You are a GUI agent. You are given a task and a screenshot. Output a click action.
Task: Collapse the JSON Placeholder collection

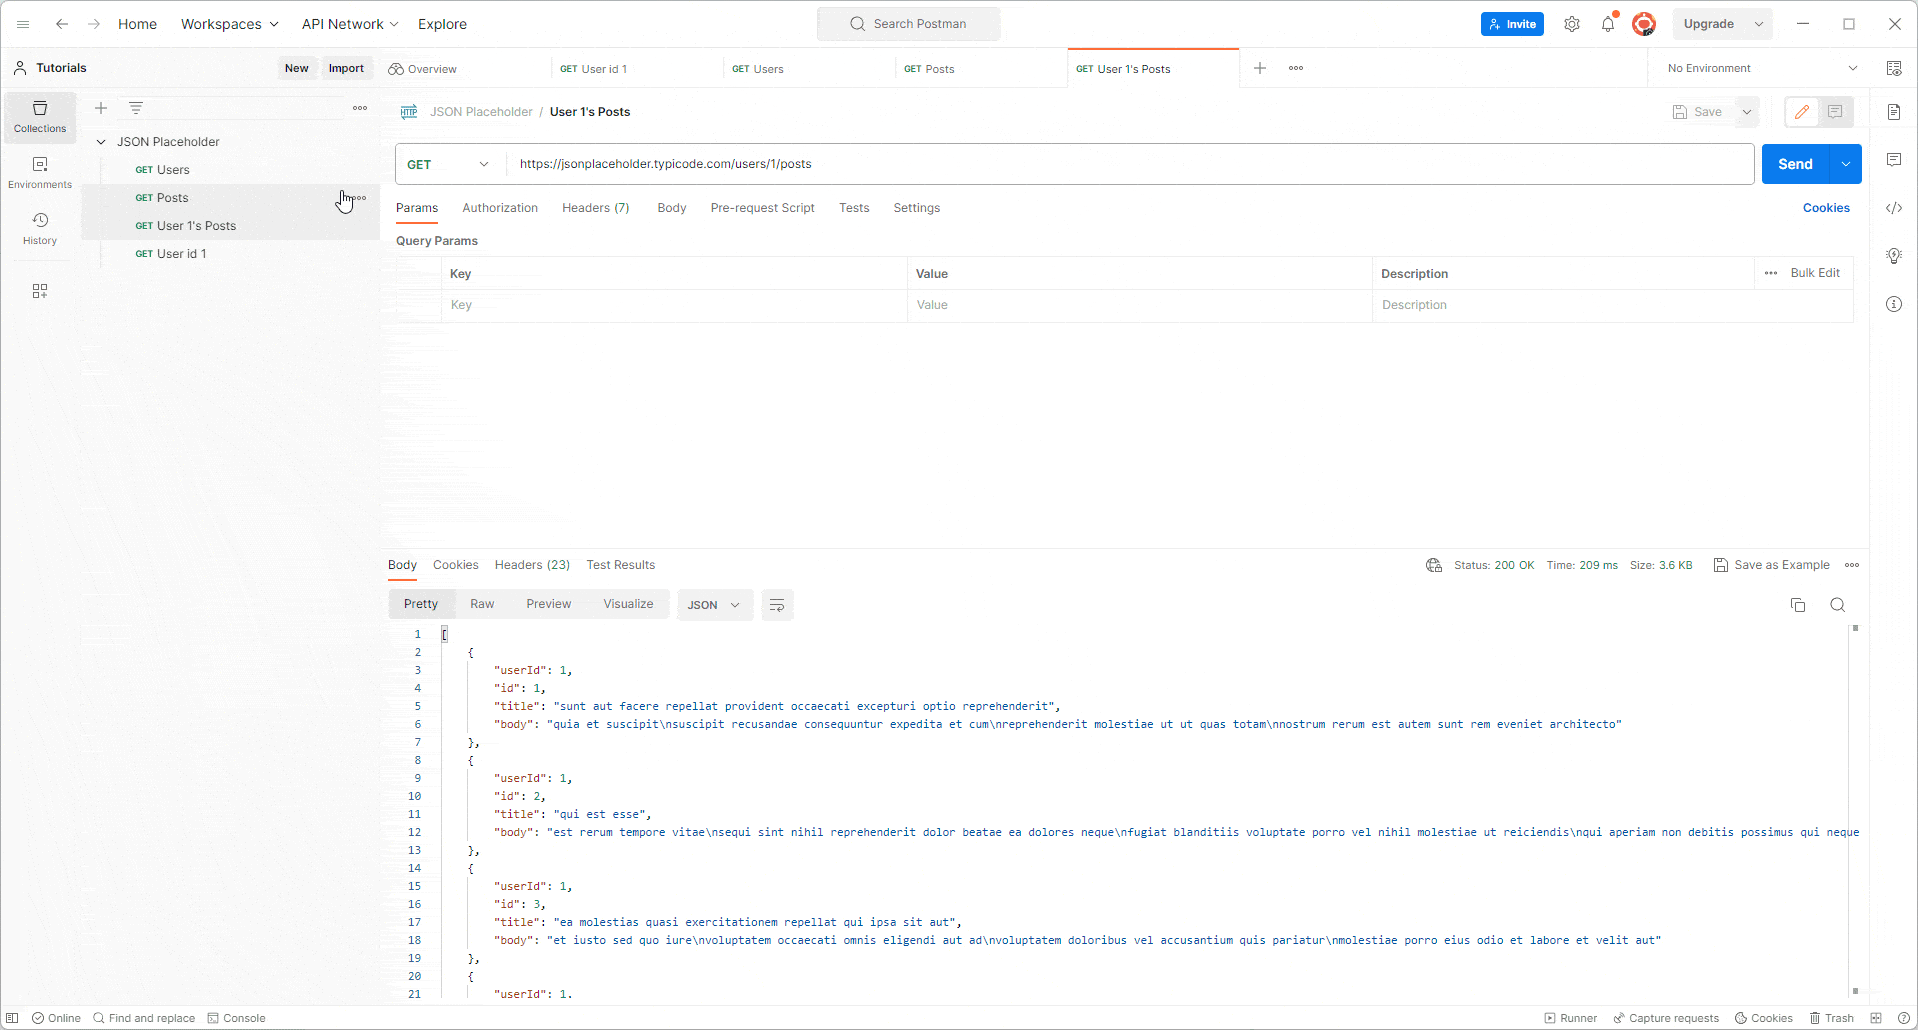pos(101,142)
